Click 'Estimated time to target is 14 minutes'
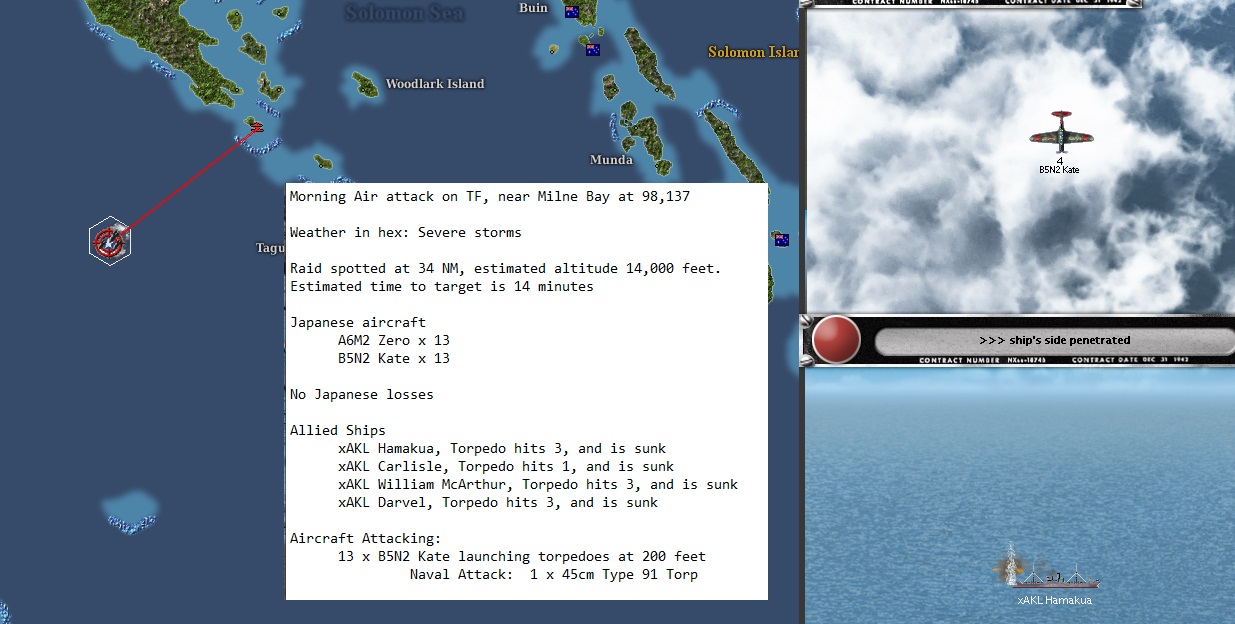The image size is (1235, 624). click(x=442, y=287)
